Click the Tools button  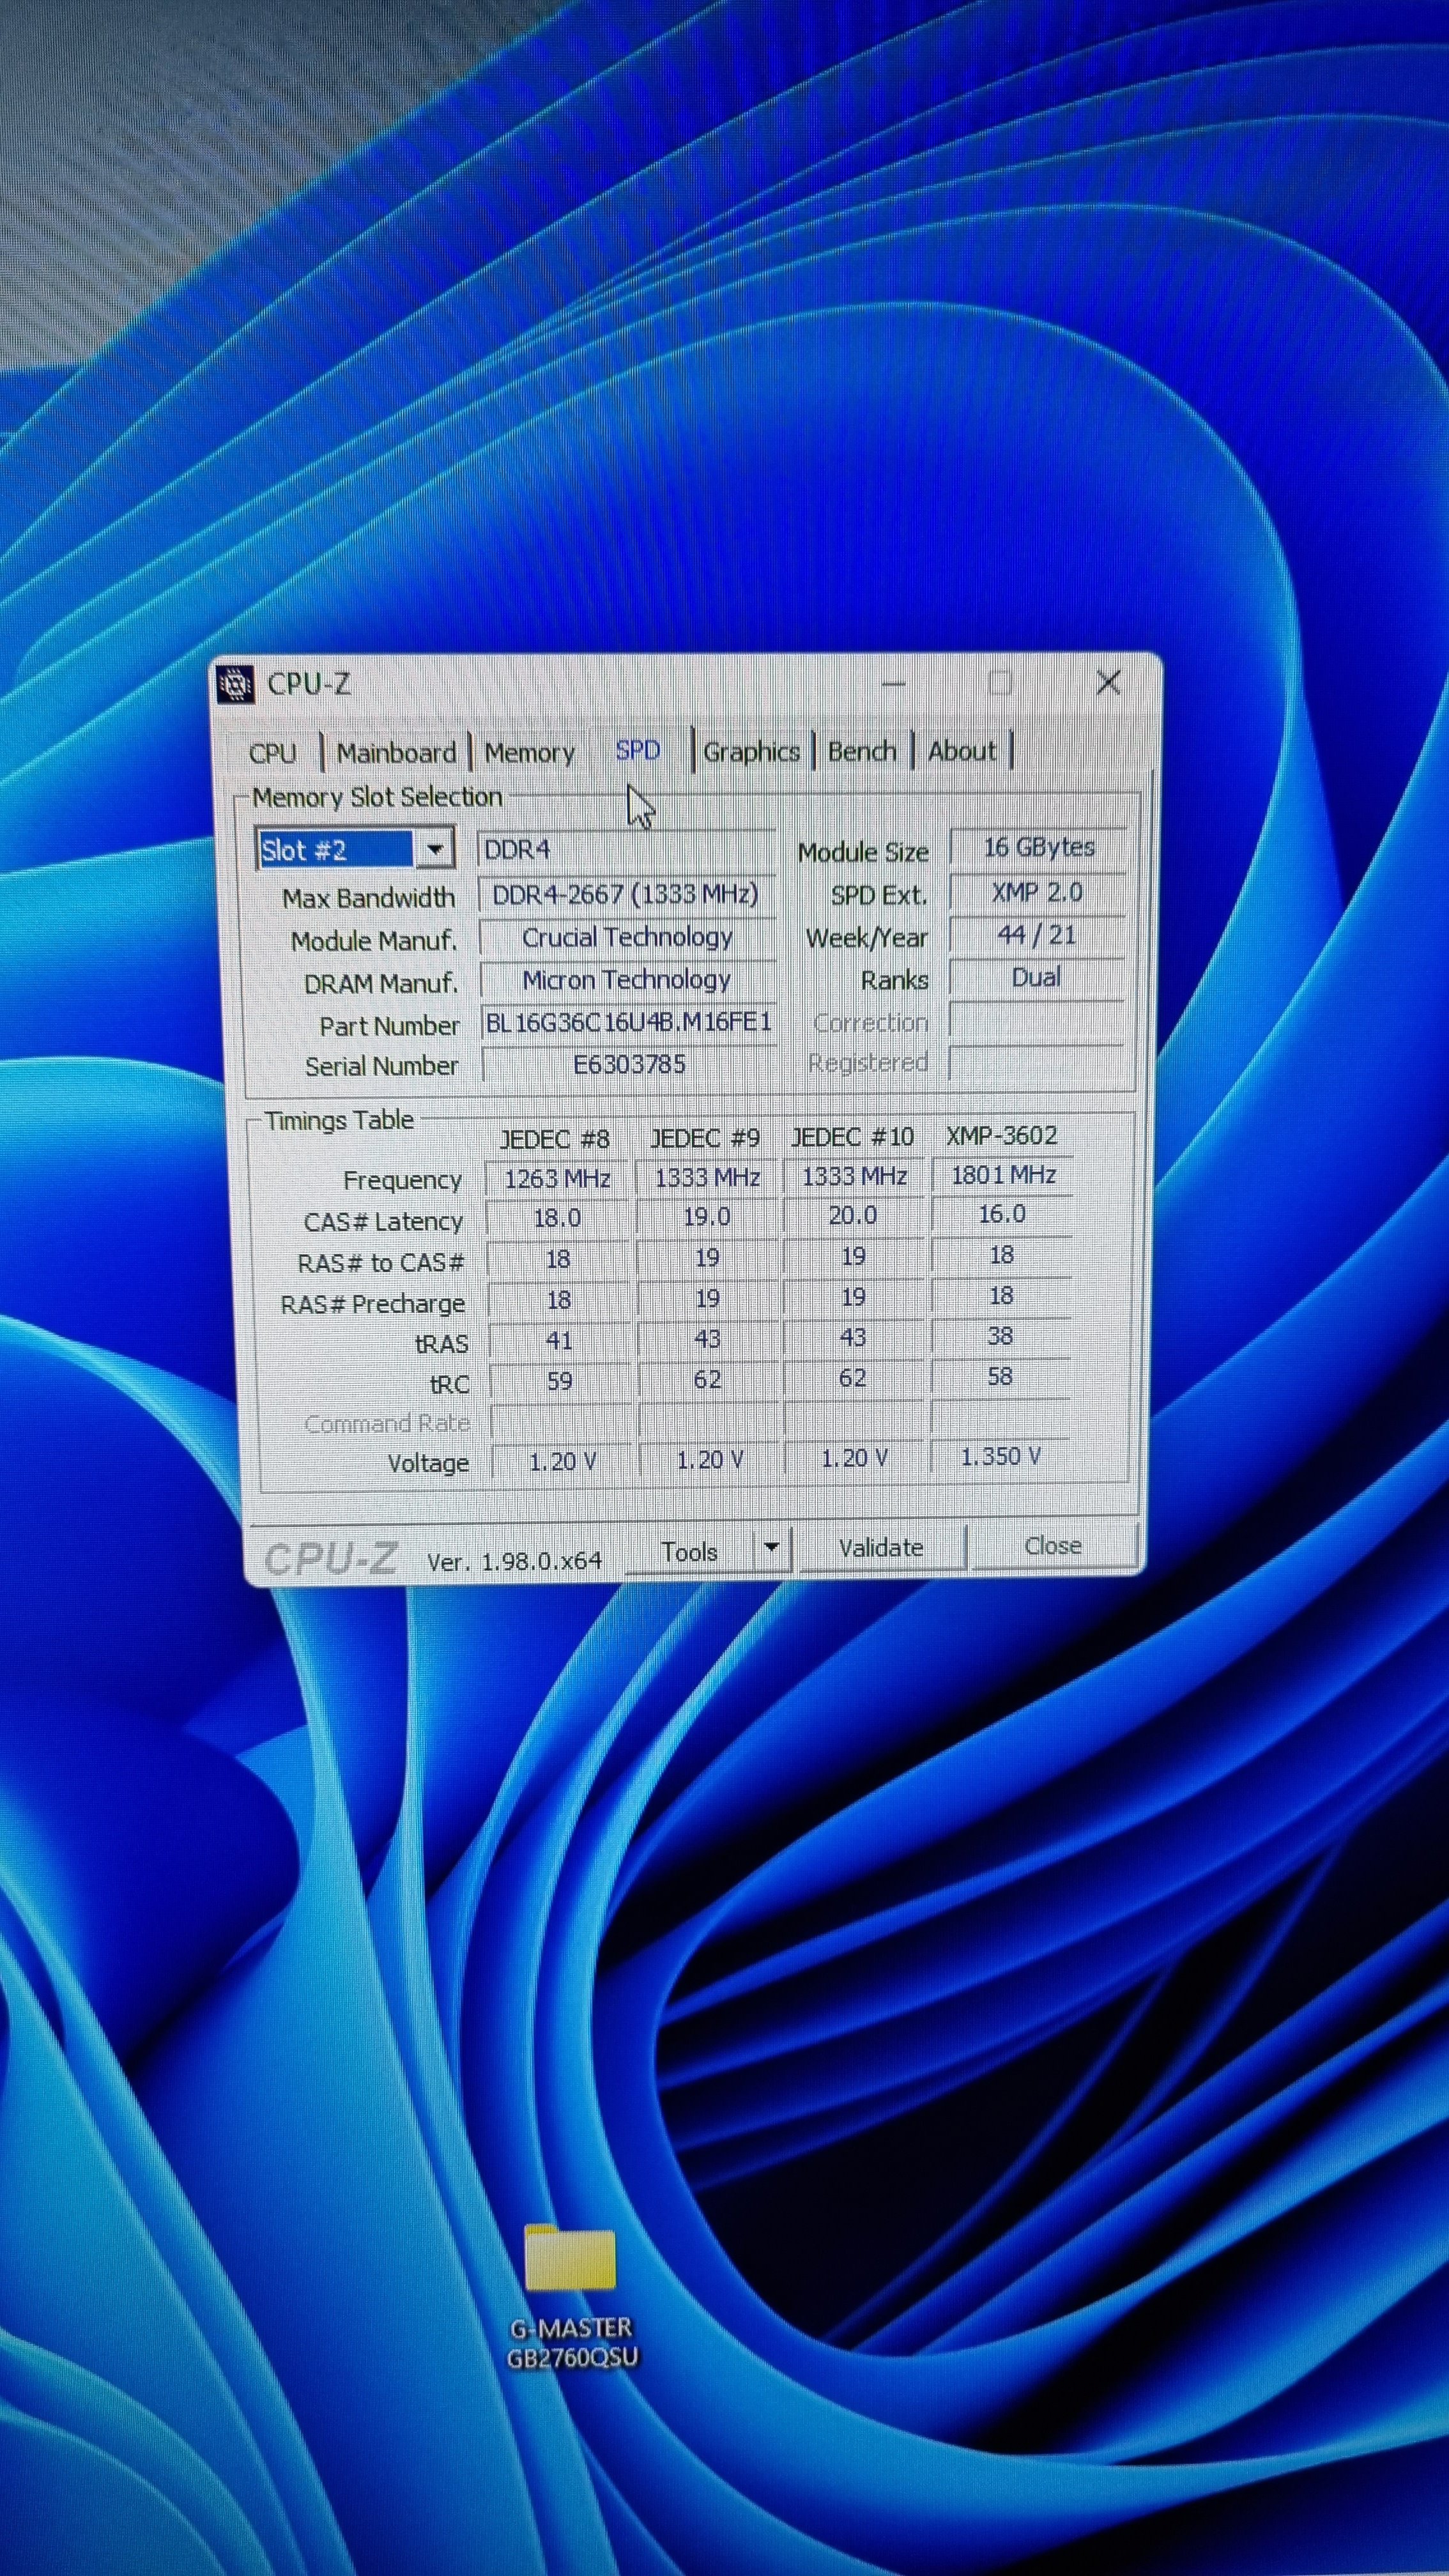689,1551
